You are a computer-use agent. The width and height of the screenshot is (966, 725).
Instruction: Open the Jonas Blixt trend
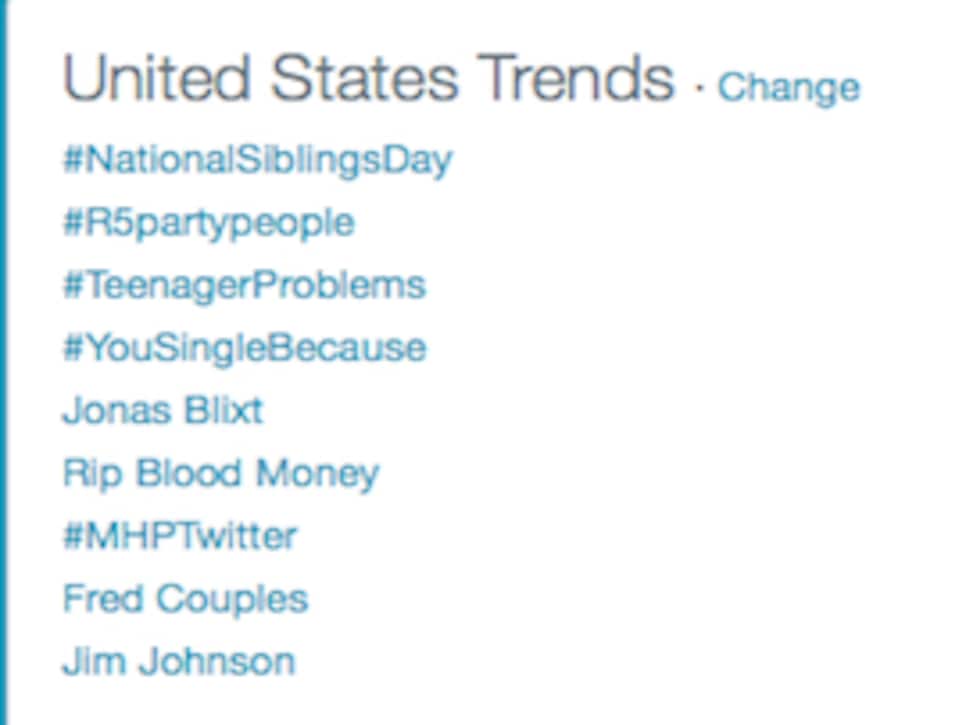coord(163,410)
